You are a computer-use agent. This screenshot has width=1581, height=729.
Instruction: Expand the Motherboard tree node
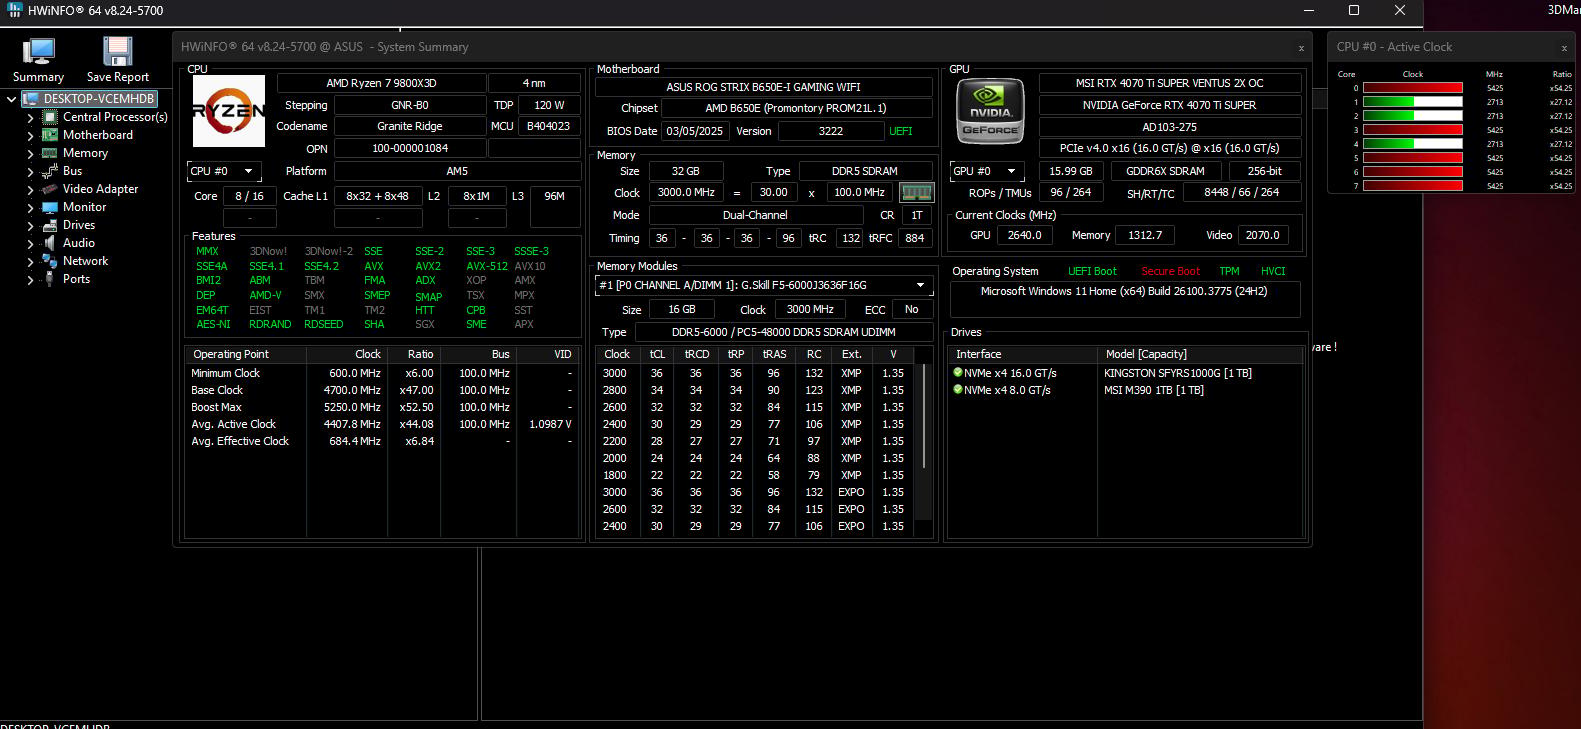tap(30, 135)
